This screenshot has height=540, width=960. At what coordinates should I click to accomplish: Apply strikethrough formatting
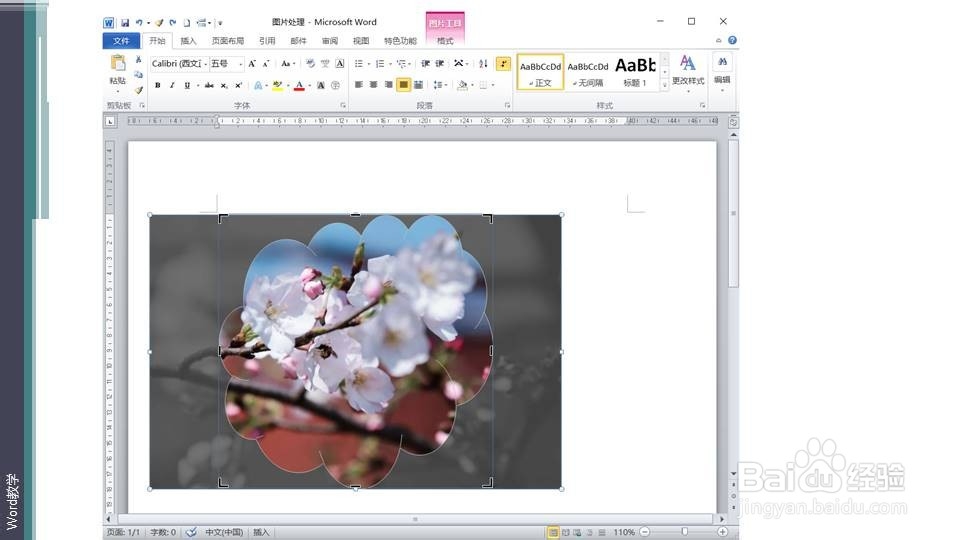point(209,85)
